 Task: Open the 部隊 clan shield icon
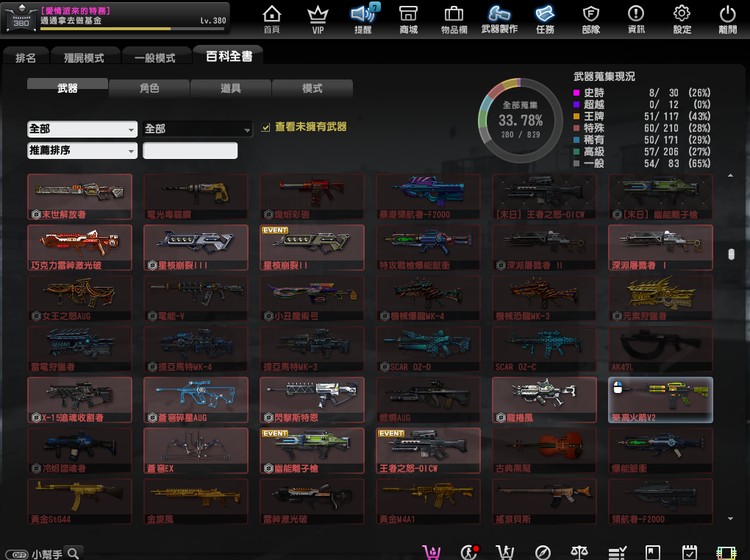click(591, 19)
